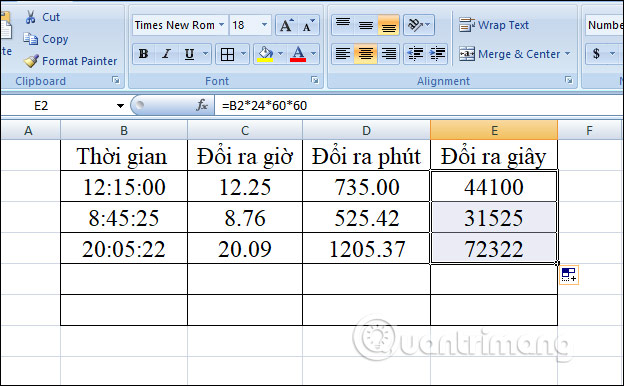
Task: Click the accounting dollar format icon
Action: (x=596, y=54)
